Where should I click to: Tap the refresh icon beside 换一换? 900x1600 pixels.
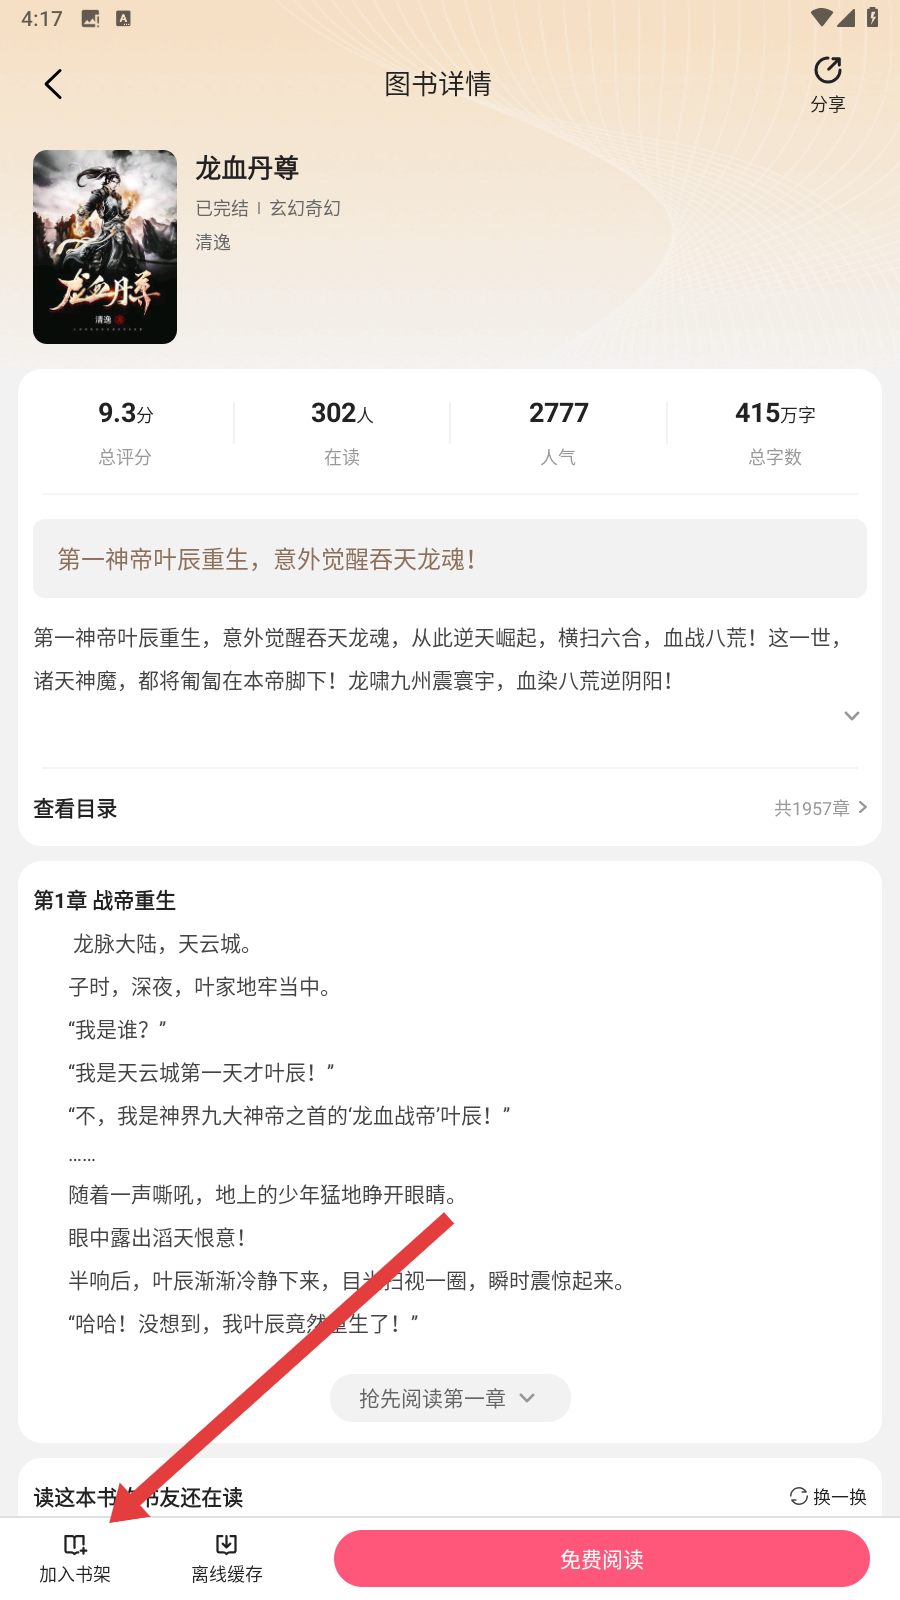[799, 1496]
